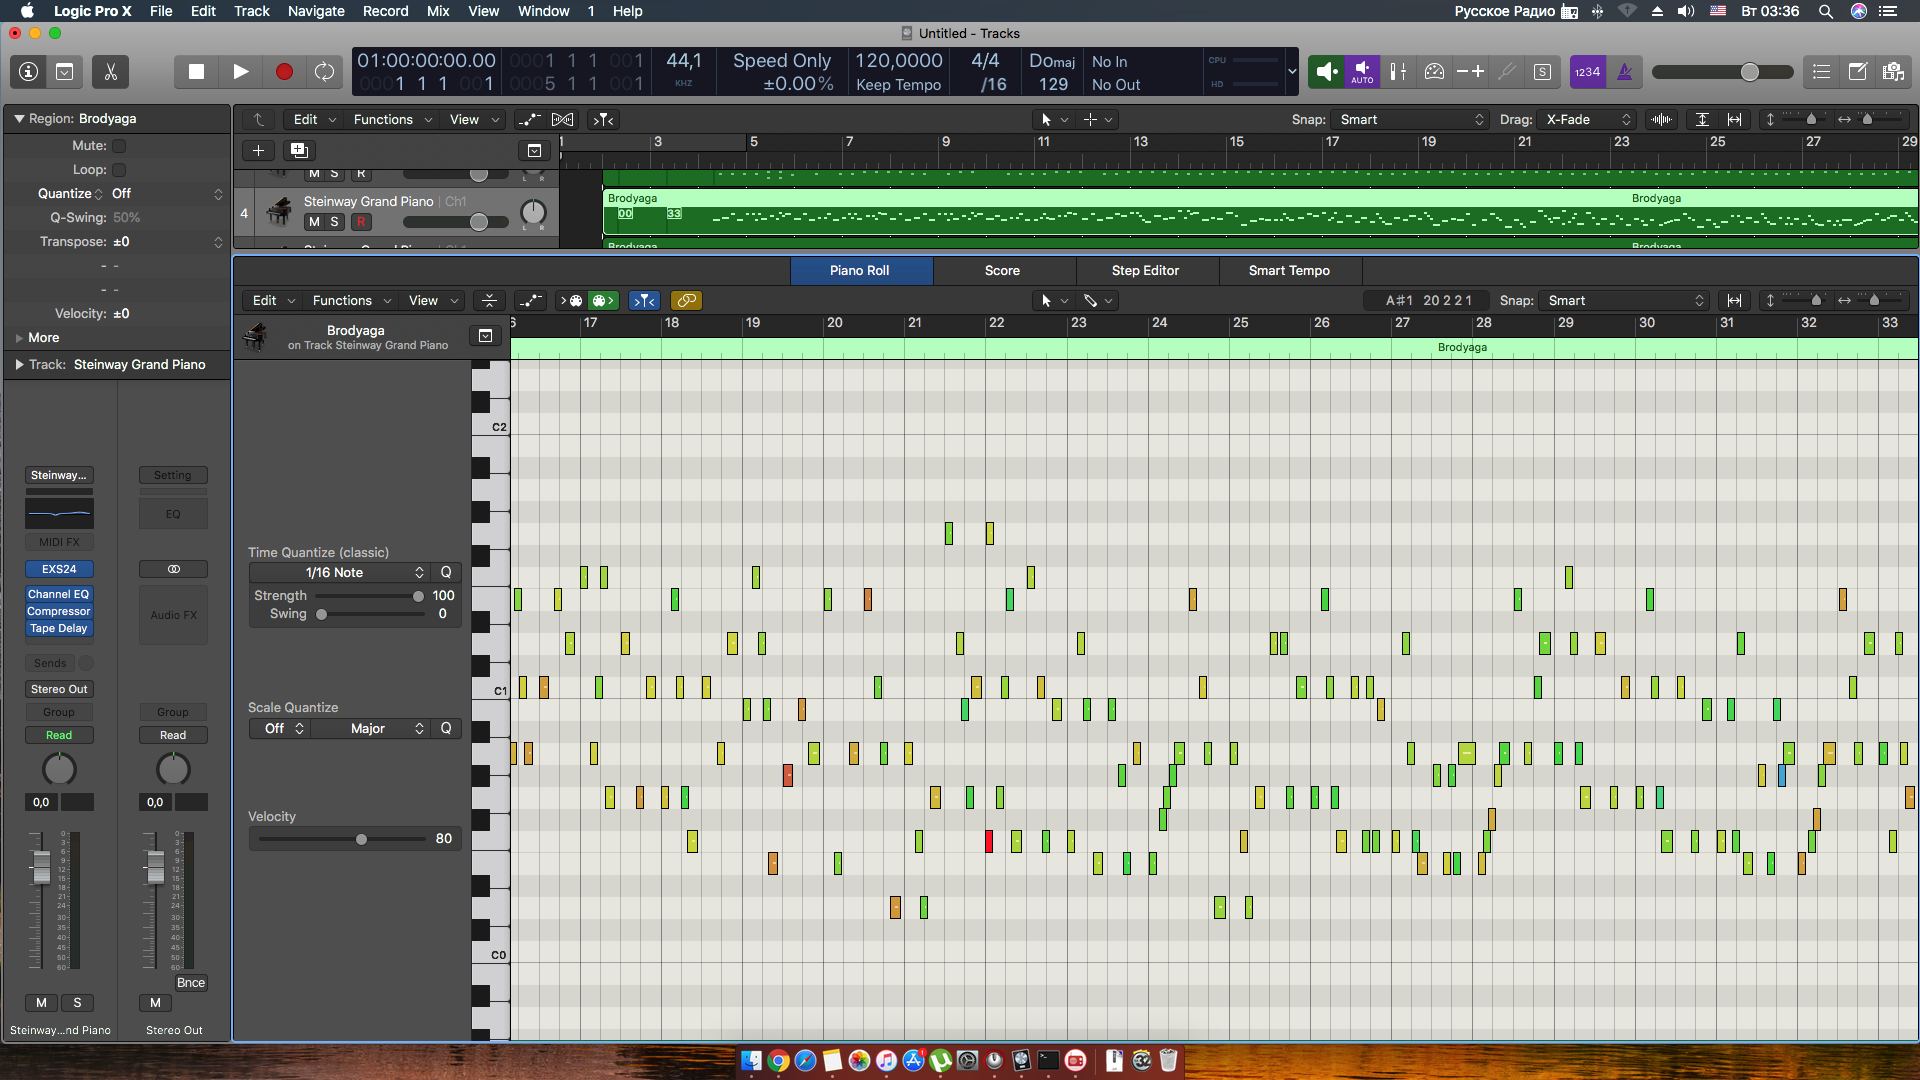Click the Compressor plugin slot

coord(59,611)
